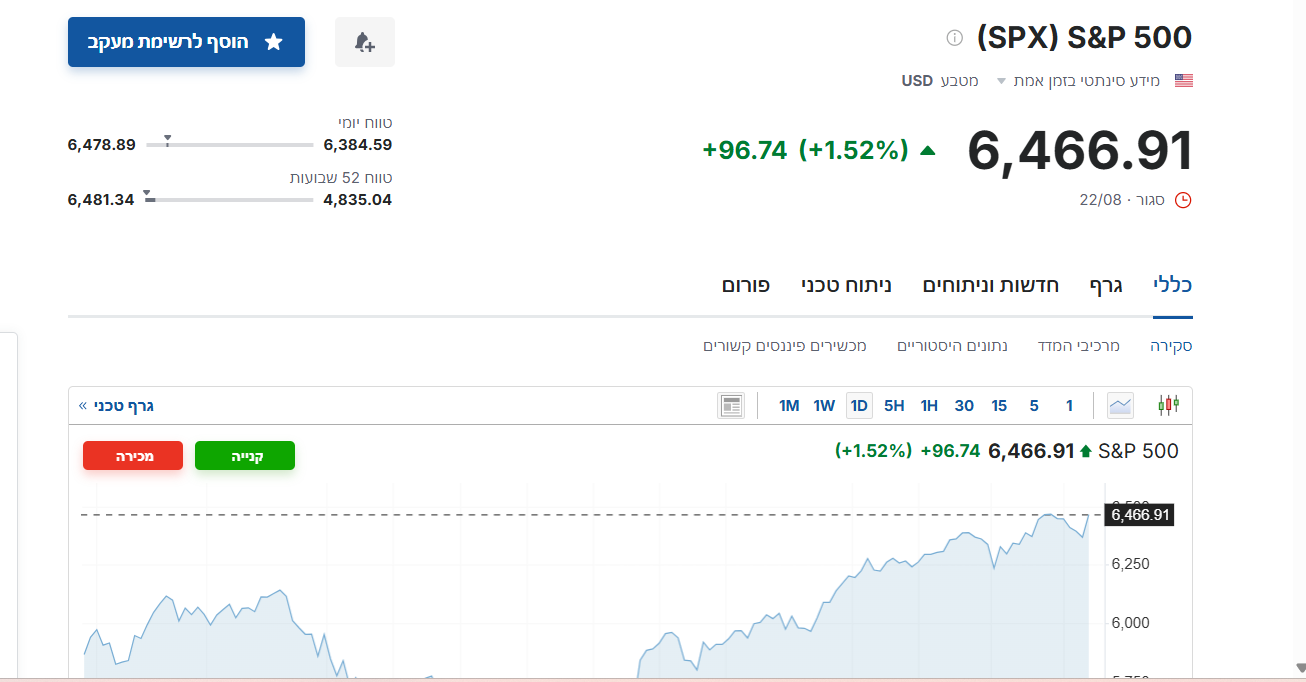Click the daily range slider bar
This screenshot has height=682, width=1306.
(229, 145)
